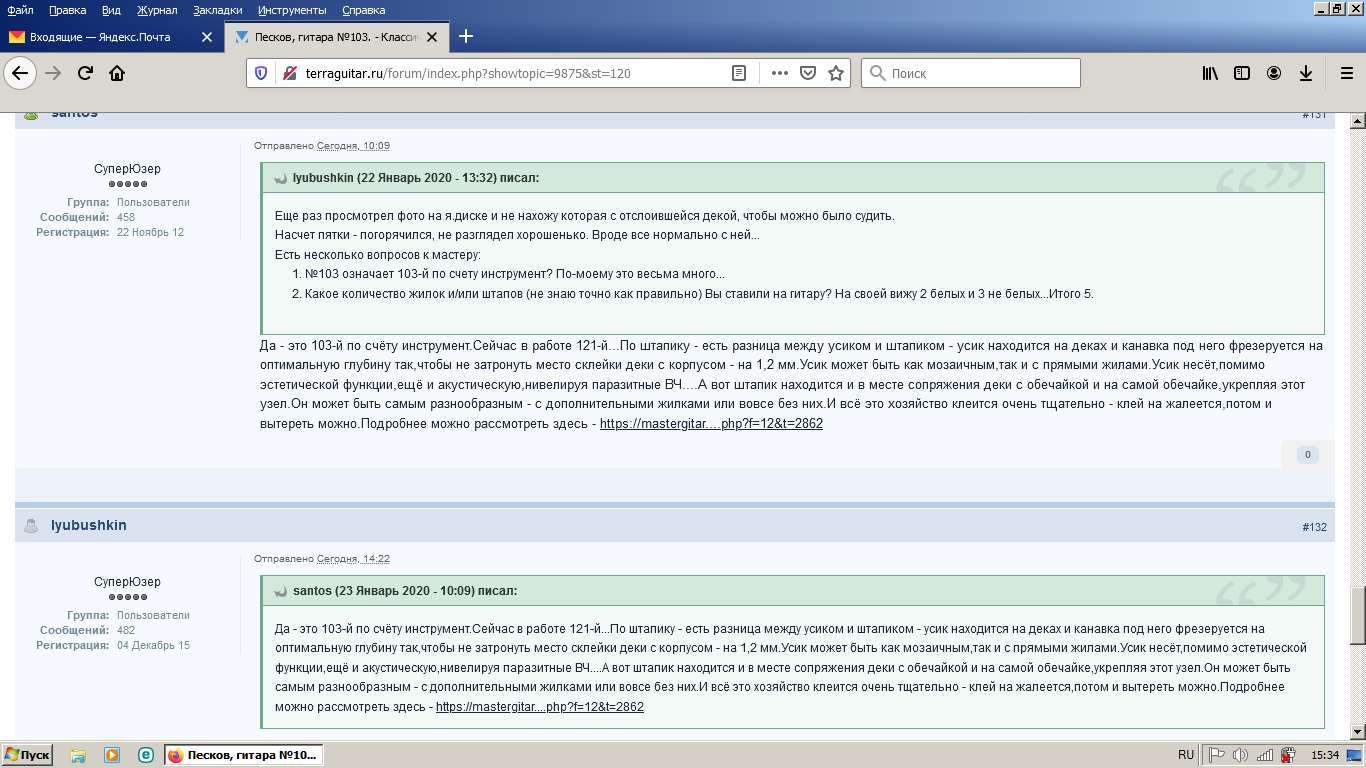Screen dimensions: 1366x768
Task: Open the Firefox account menu
Action: (x=1274, y=73)
